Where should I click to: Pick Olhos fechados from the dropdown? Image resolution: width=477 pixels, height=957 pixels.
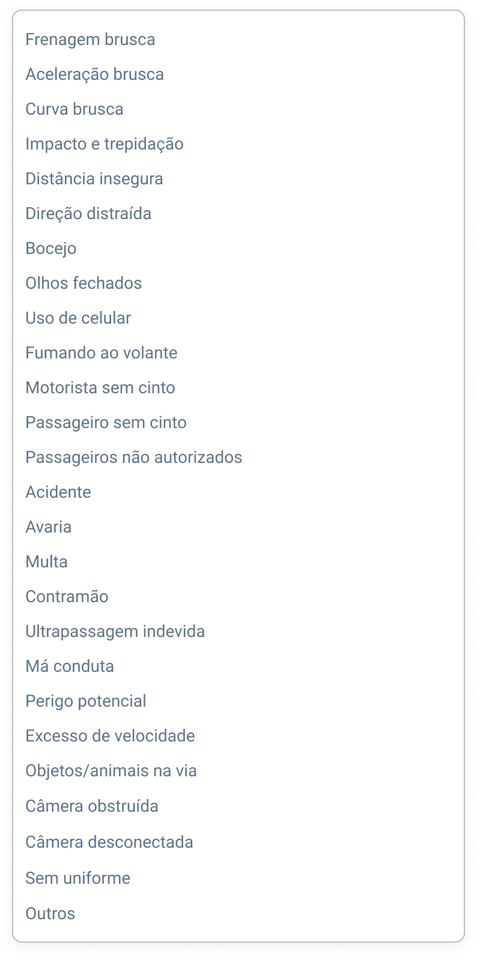[238, 283]
